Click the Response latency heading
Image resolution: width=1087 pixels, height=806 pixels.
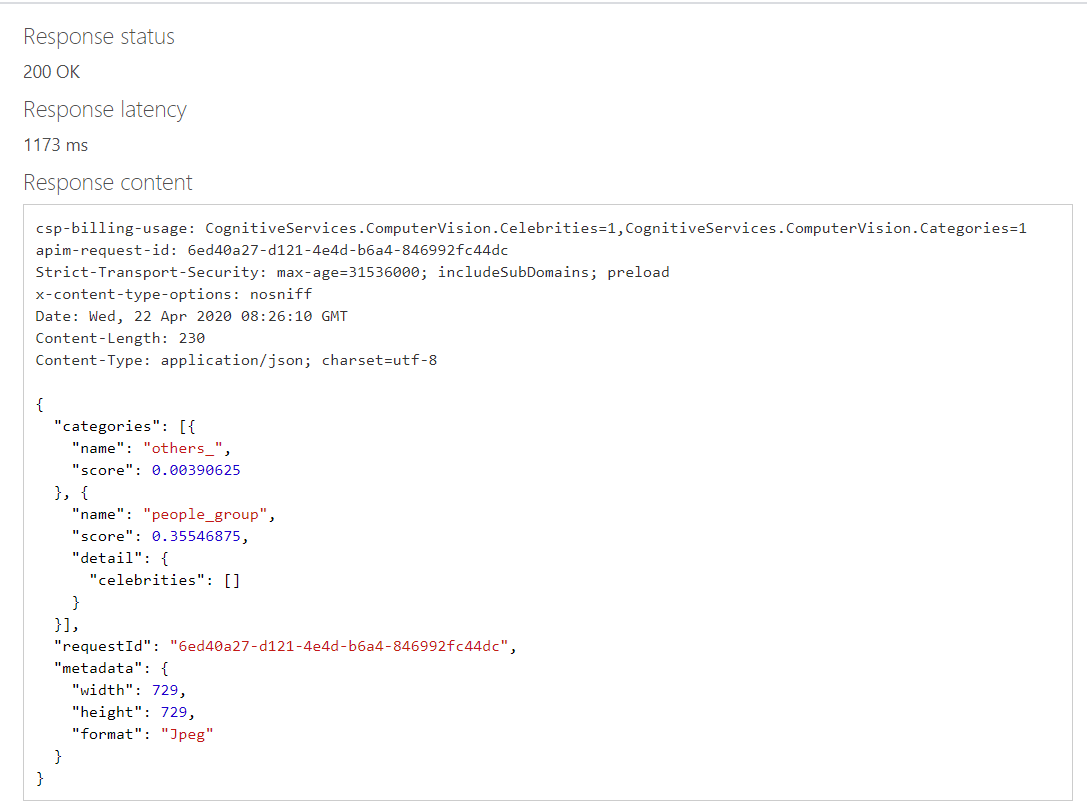click(x=105, y=110)
